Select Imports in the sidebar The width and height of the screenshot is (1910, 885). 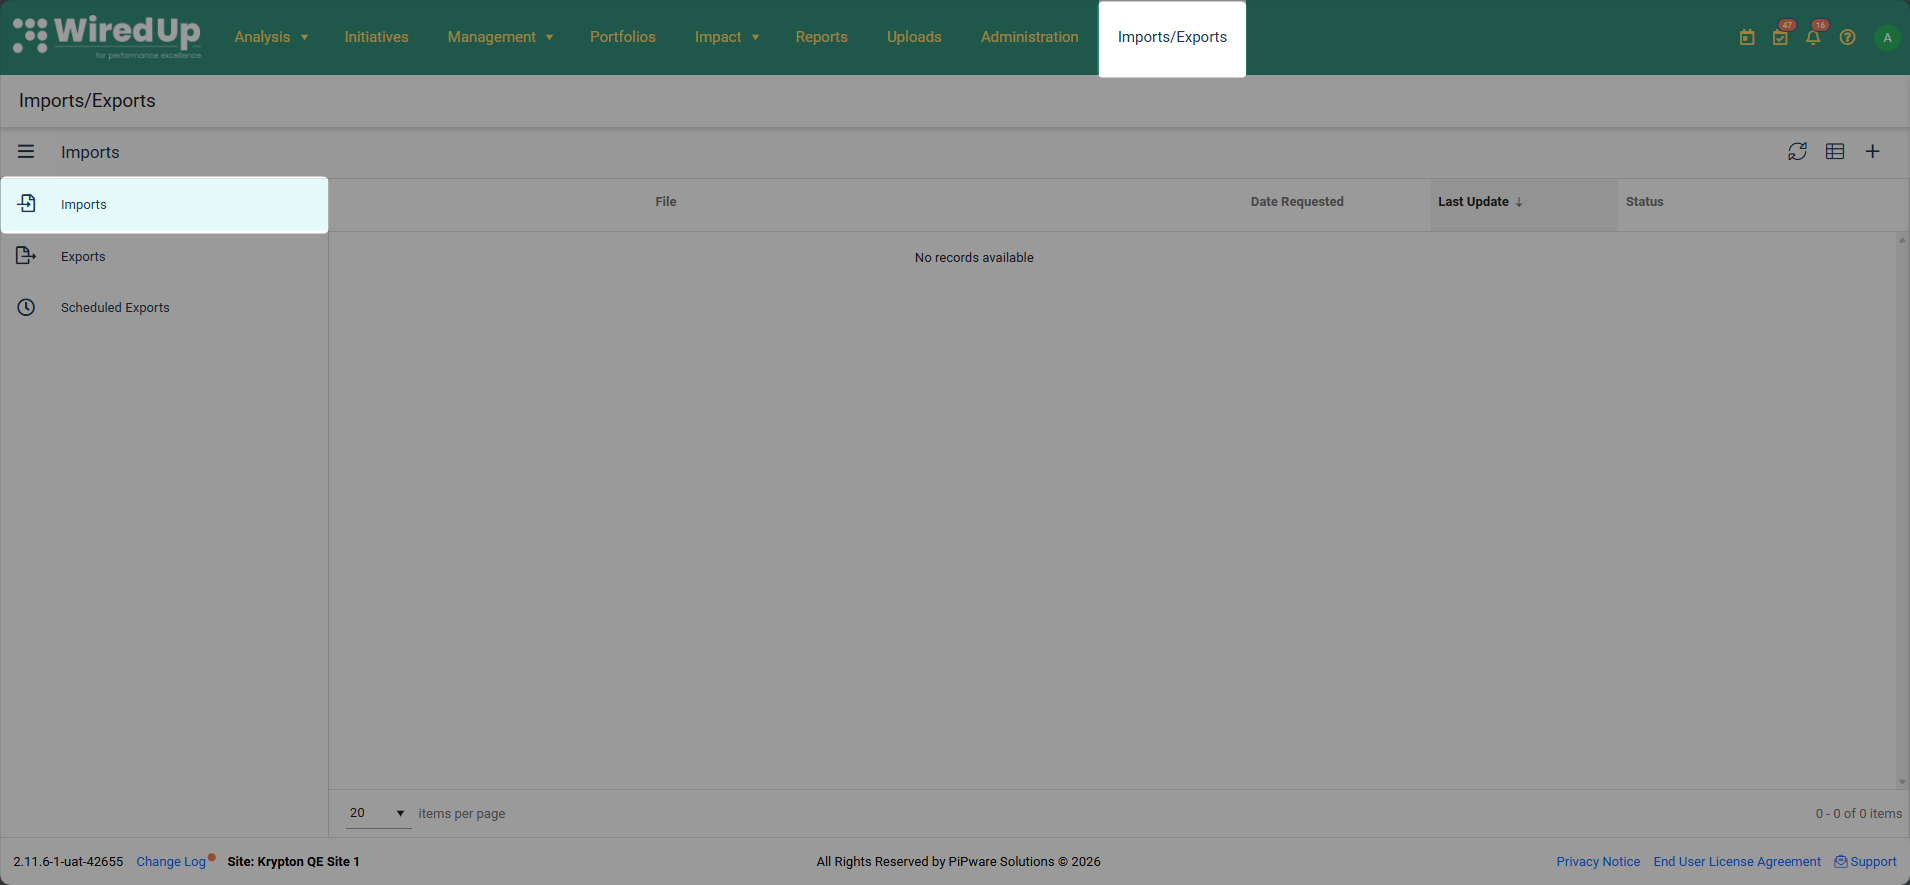click(165, 204)
